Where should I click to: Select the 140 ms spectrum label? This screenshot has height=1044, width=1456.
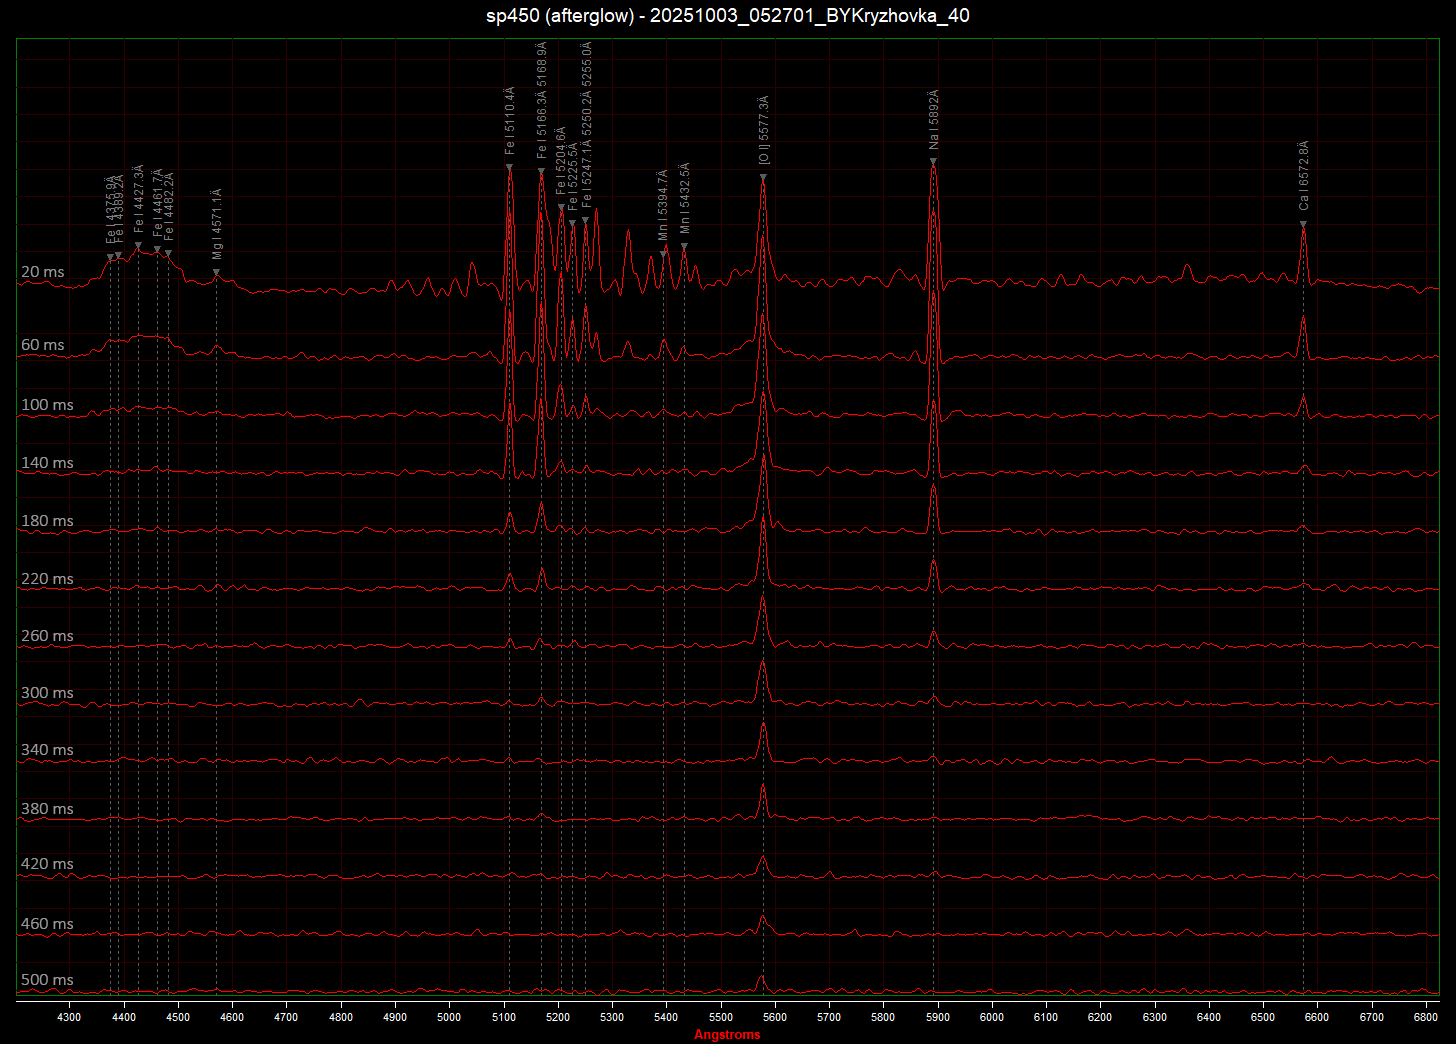tap(47, 463)
